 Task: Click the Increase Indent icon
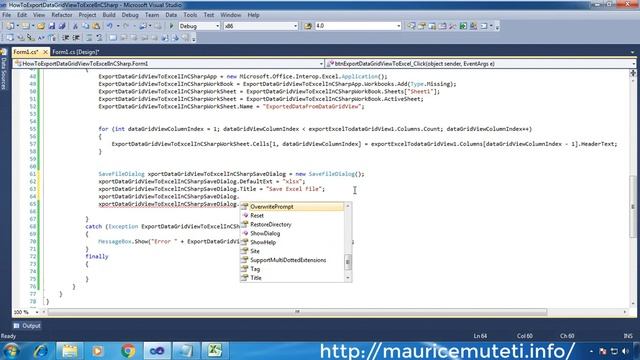pos(76,38)
